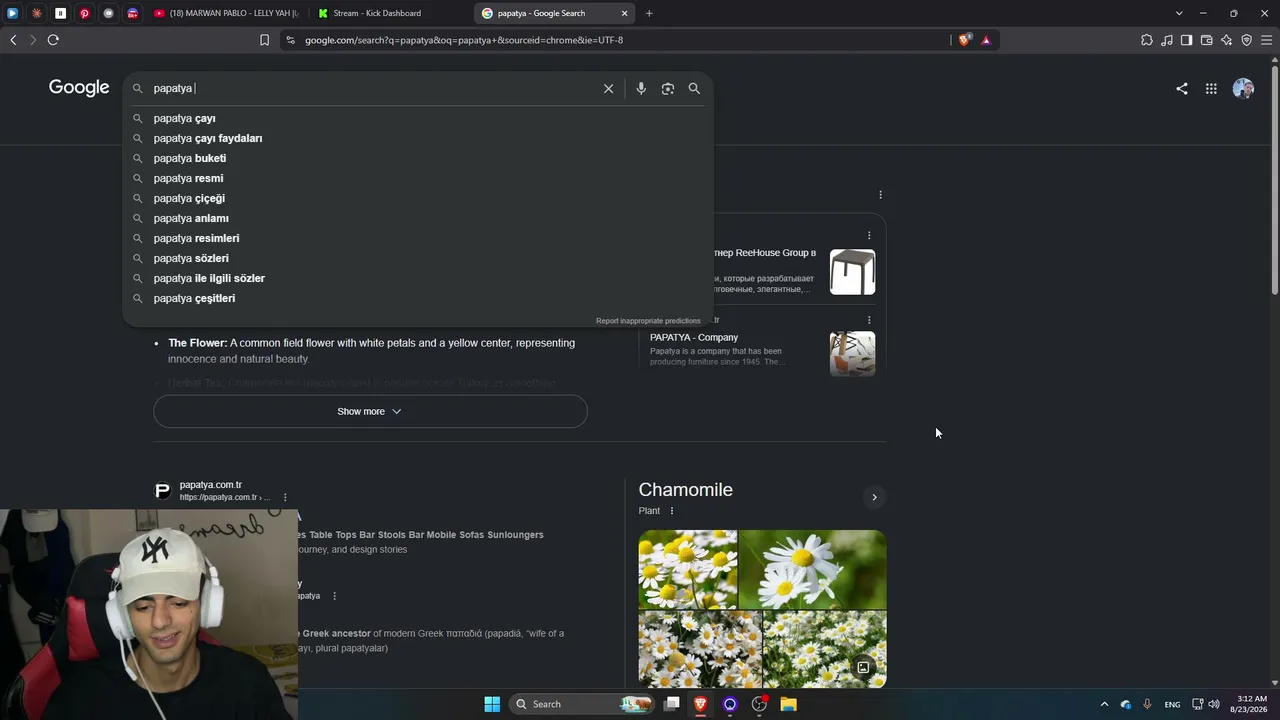Bookmark this page in the address bar
This screenshot has height=720, width=1280.
pos(264,40)
